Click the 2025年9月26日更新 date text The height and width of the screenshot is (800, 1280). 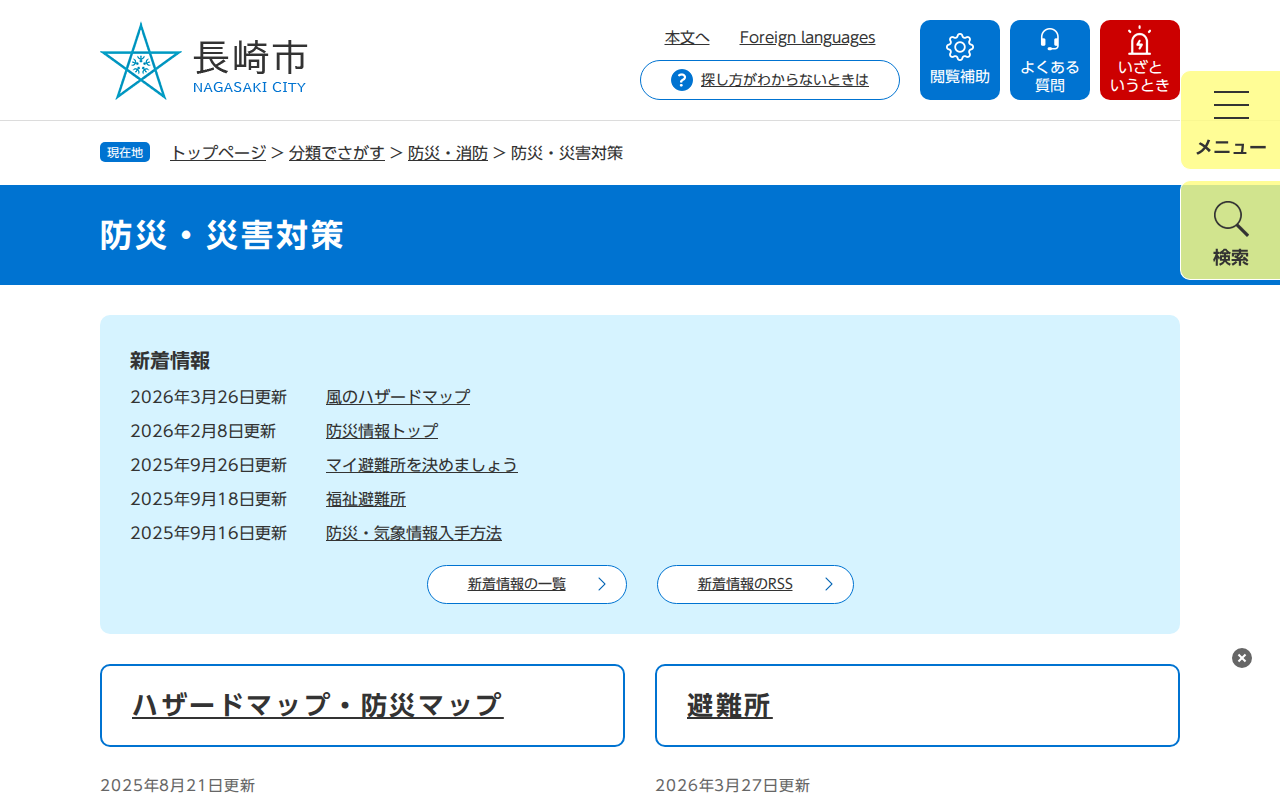coord(208,465)
